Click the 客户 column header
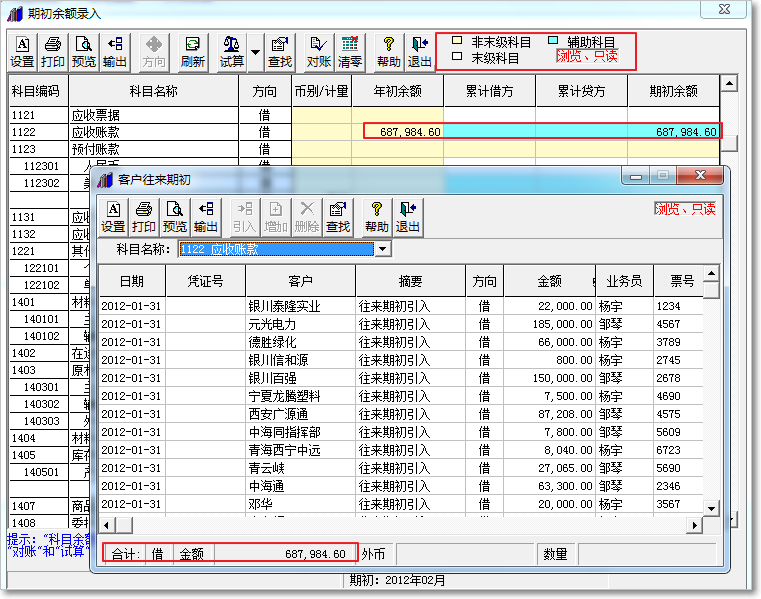 (300, 282)
